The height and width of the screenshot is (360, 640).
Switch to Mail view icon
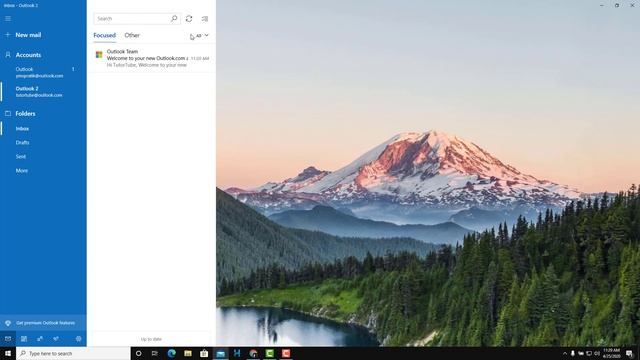tap(8, 339)
